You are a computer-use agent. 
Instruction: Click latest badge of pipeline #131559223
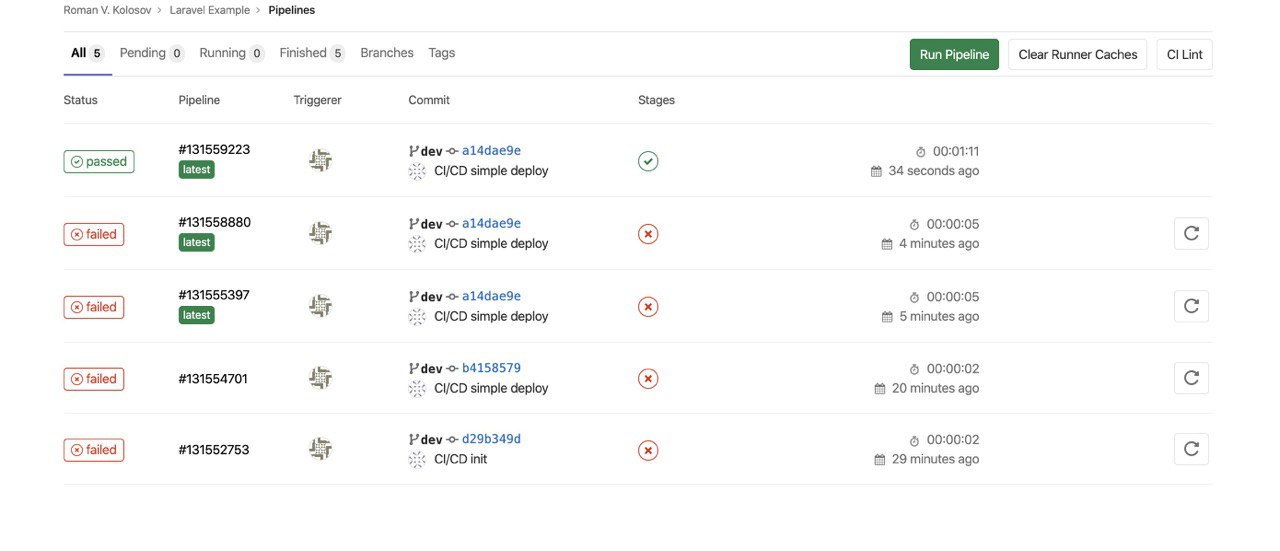(197, 170)
